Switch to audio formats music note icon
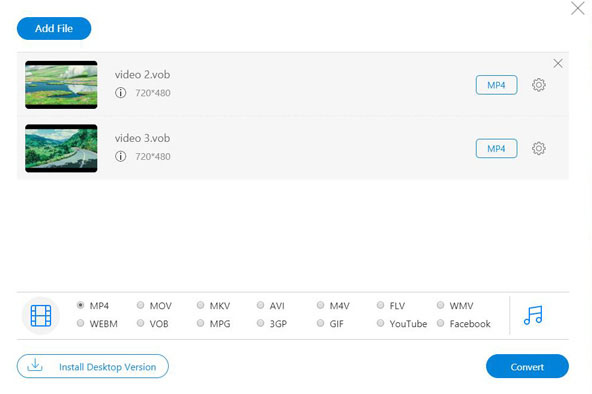Viewport: 592px width, 394px height. [533, 315]
